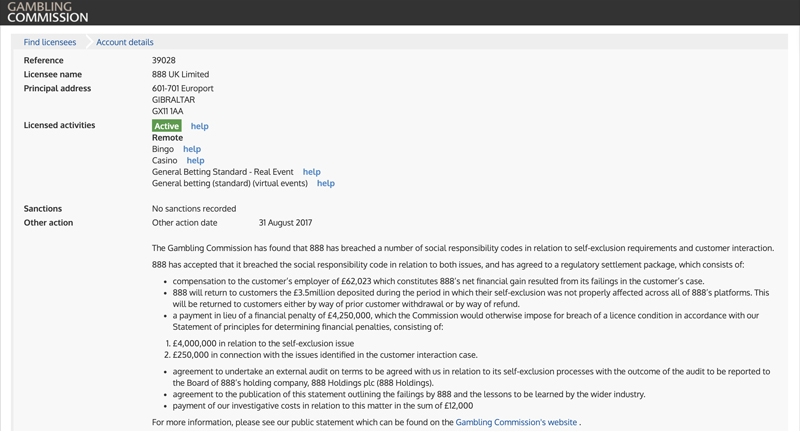This screenshot has width=800, height=440.
Task: Open help next to the Active badge
Action: 200,127
